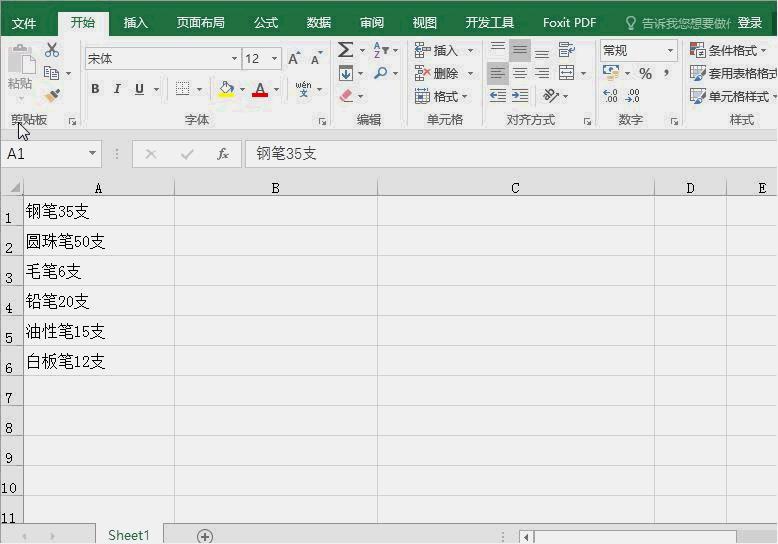Toggle Bottom Align for cell text
Image resolution: width=778 pixels, height=544 pixels.
tap(542, 50)
